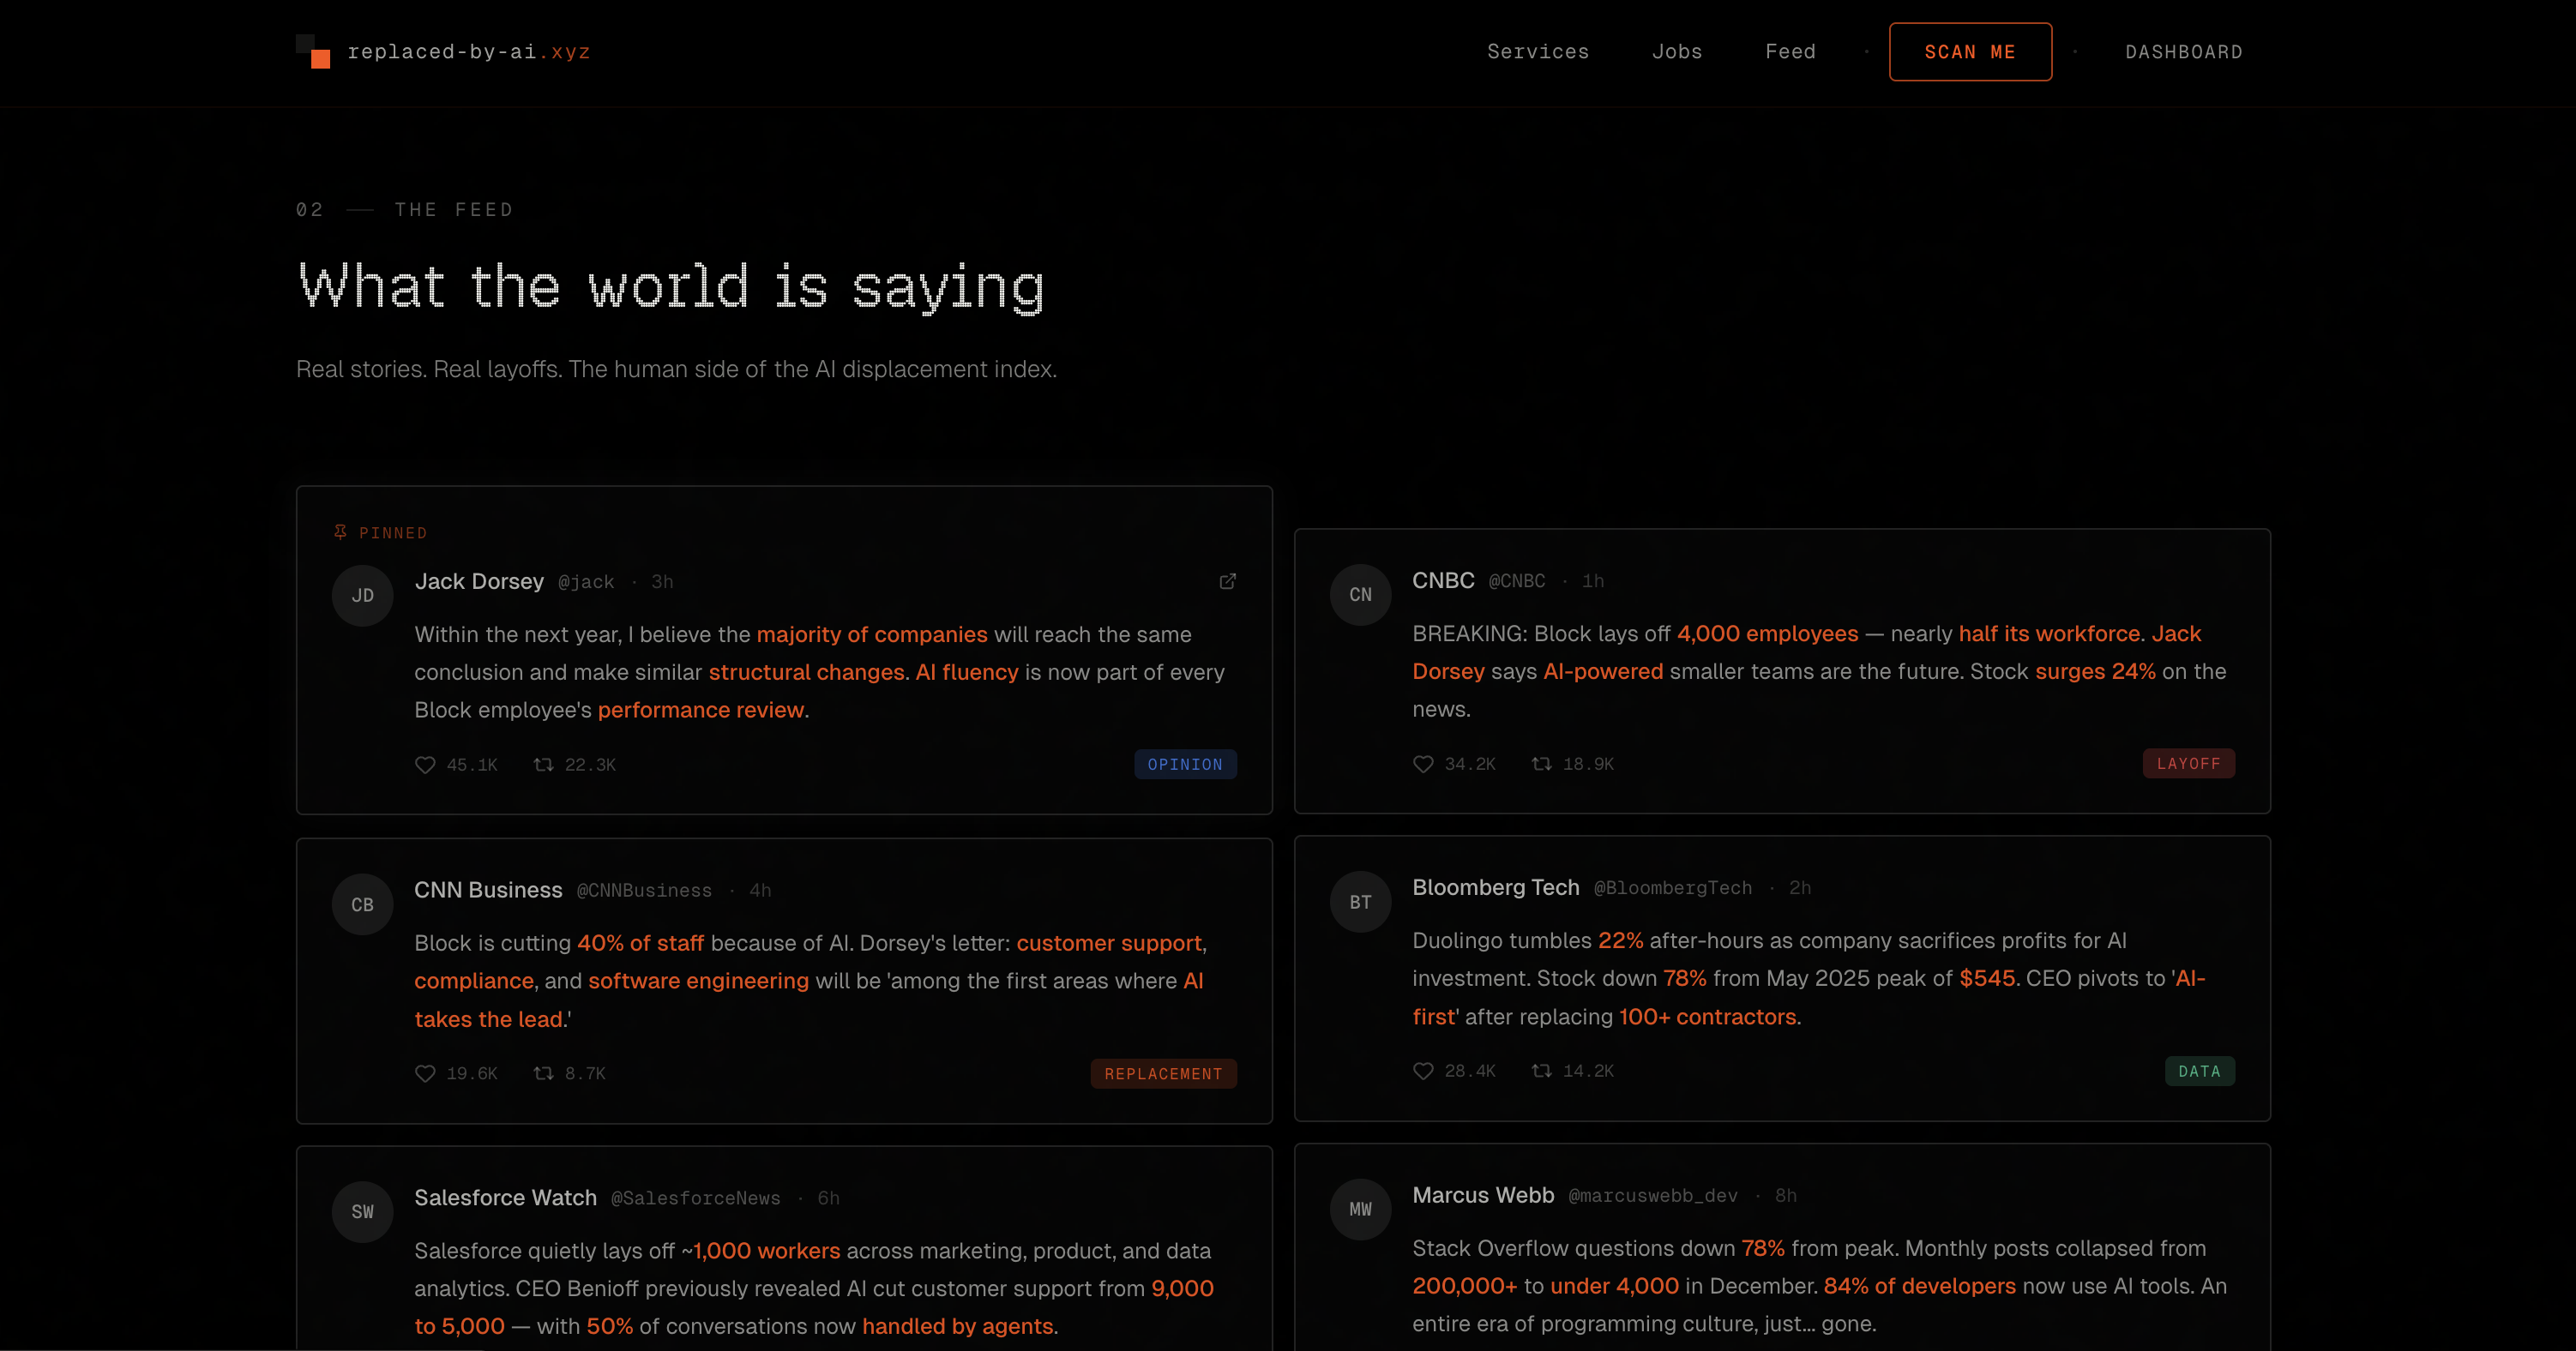Select the LAYOFF tag on CNBC's post
The width and height of the screenshot is (2576, 1351).
point(2189,763)
